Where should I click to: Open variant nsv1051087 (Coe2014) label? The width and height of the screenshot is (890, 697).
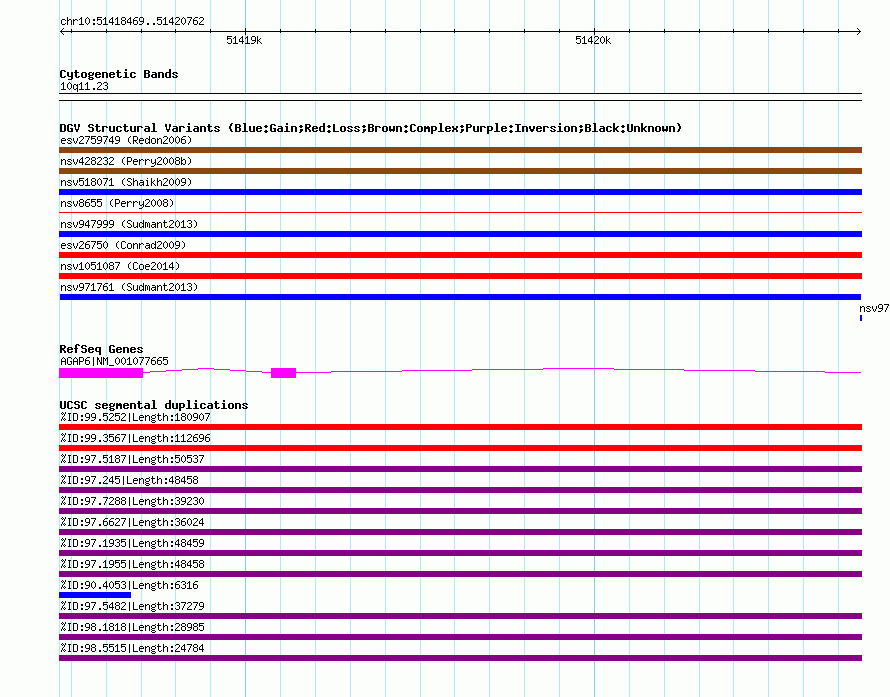(x=120, y=266)
